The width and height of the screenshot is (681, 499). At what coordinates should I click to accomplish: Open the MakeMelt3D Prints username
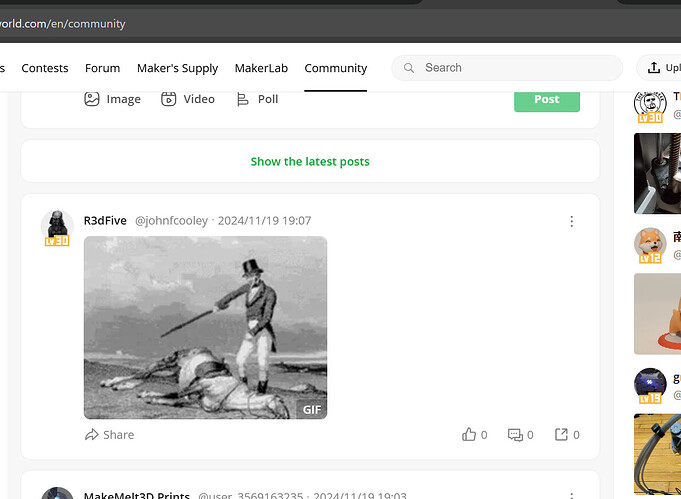click(137, 495)
